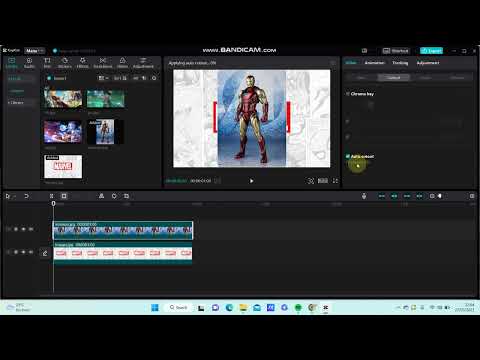Click the Export button
Screen dimensions: 480x360
point(431,51)
